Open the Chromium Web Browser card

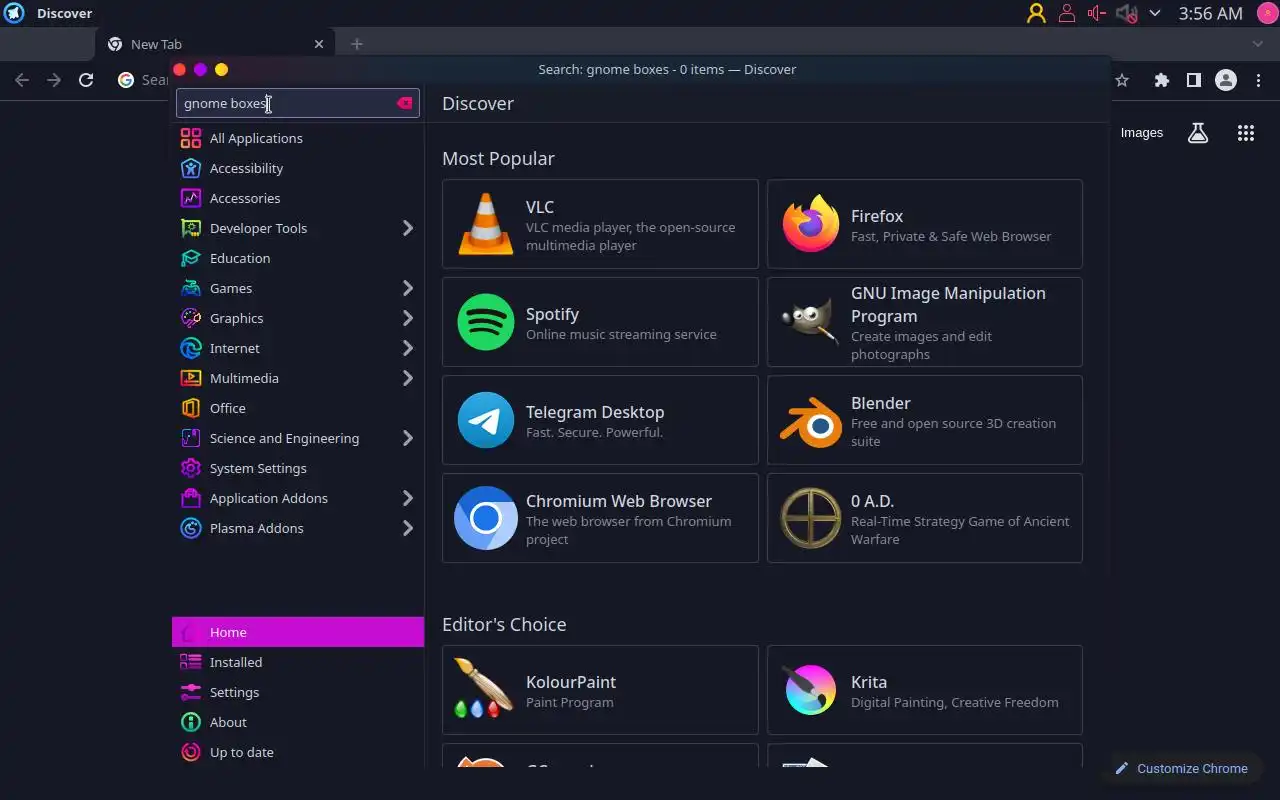(x=600, y=518)
